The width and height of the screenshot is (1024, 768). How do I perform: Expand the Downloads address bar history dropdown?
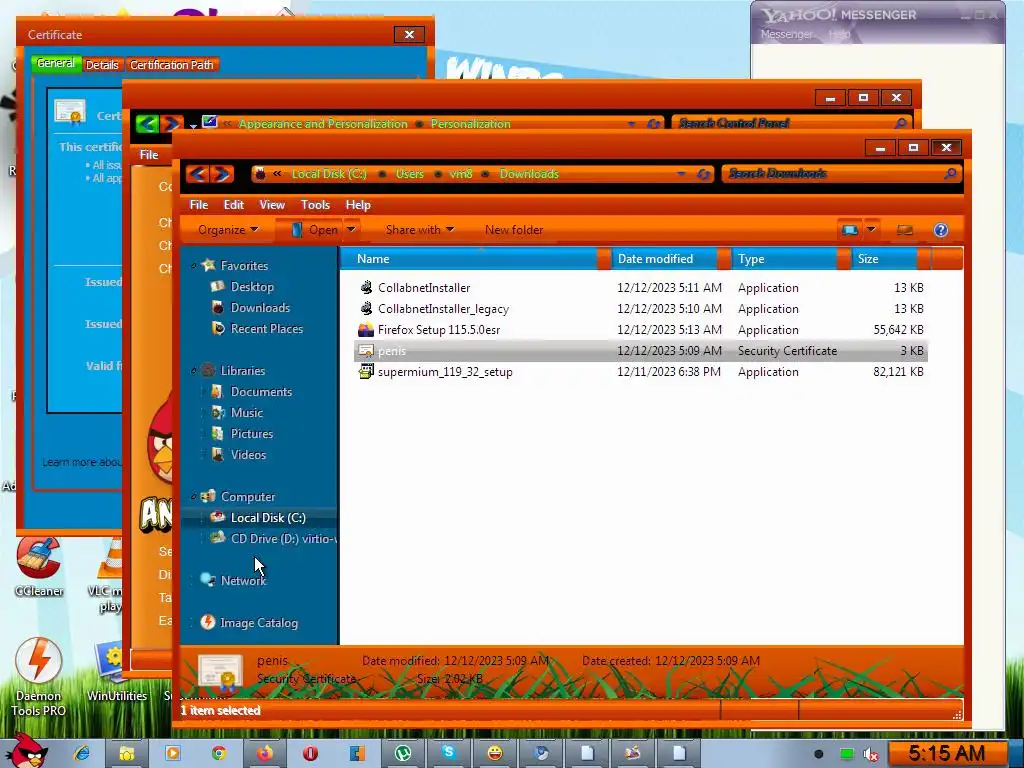click(x=681, y=174)
